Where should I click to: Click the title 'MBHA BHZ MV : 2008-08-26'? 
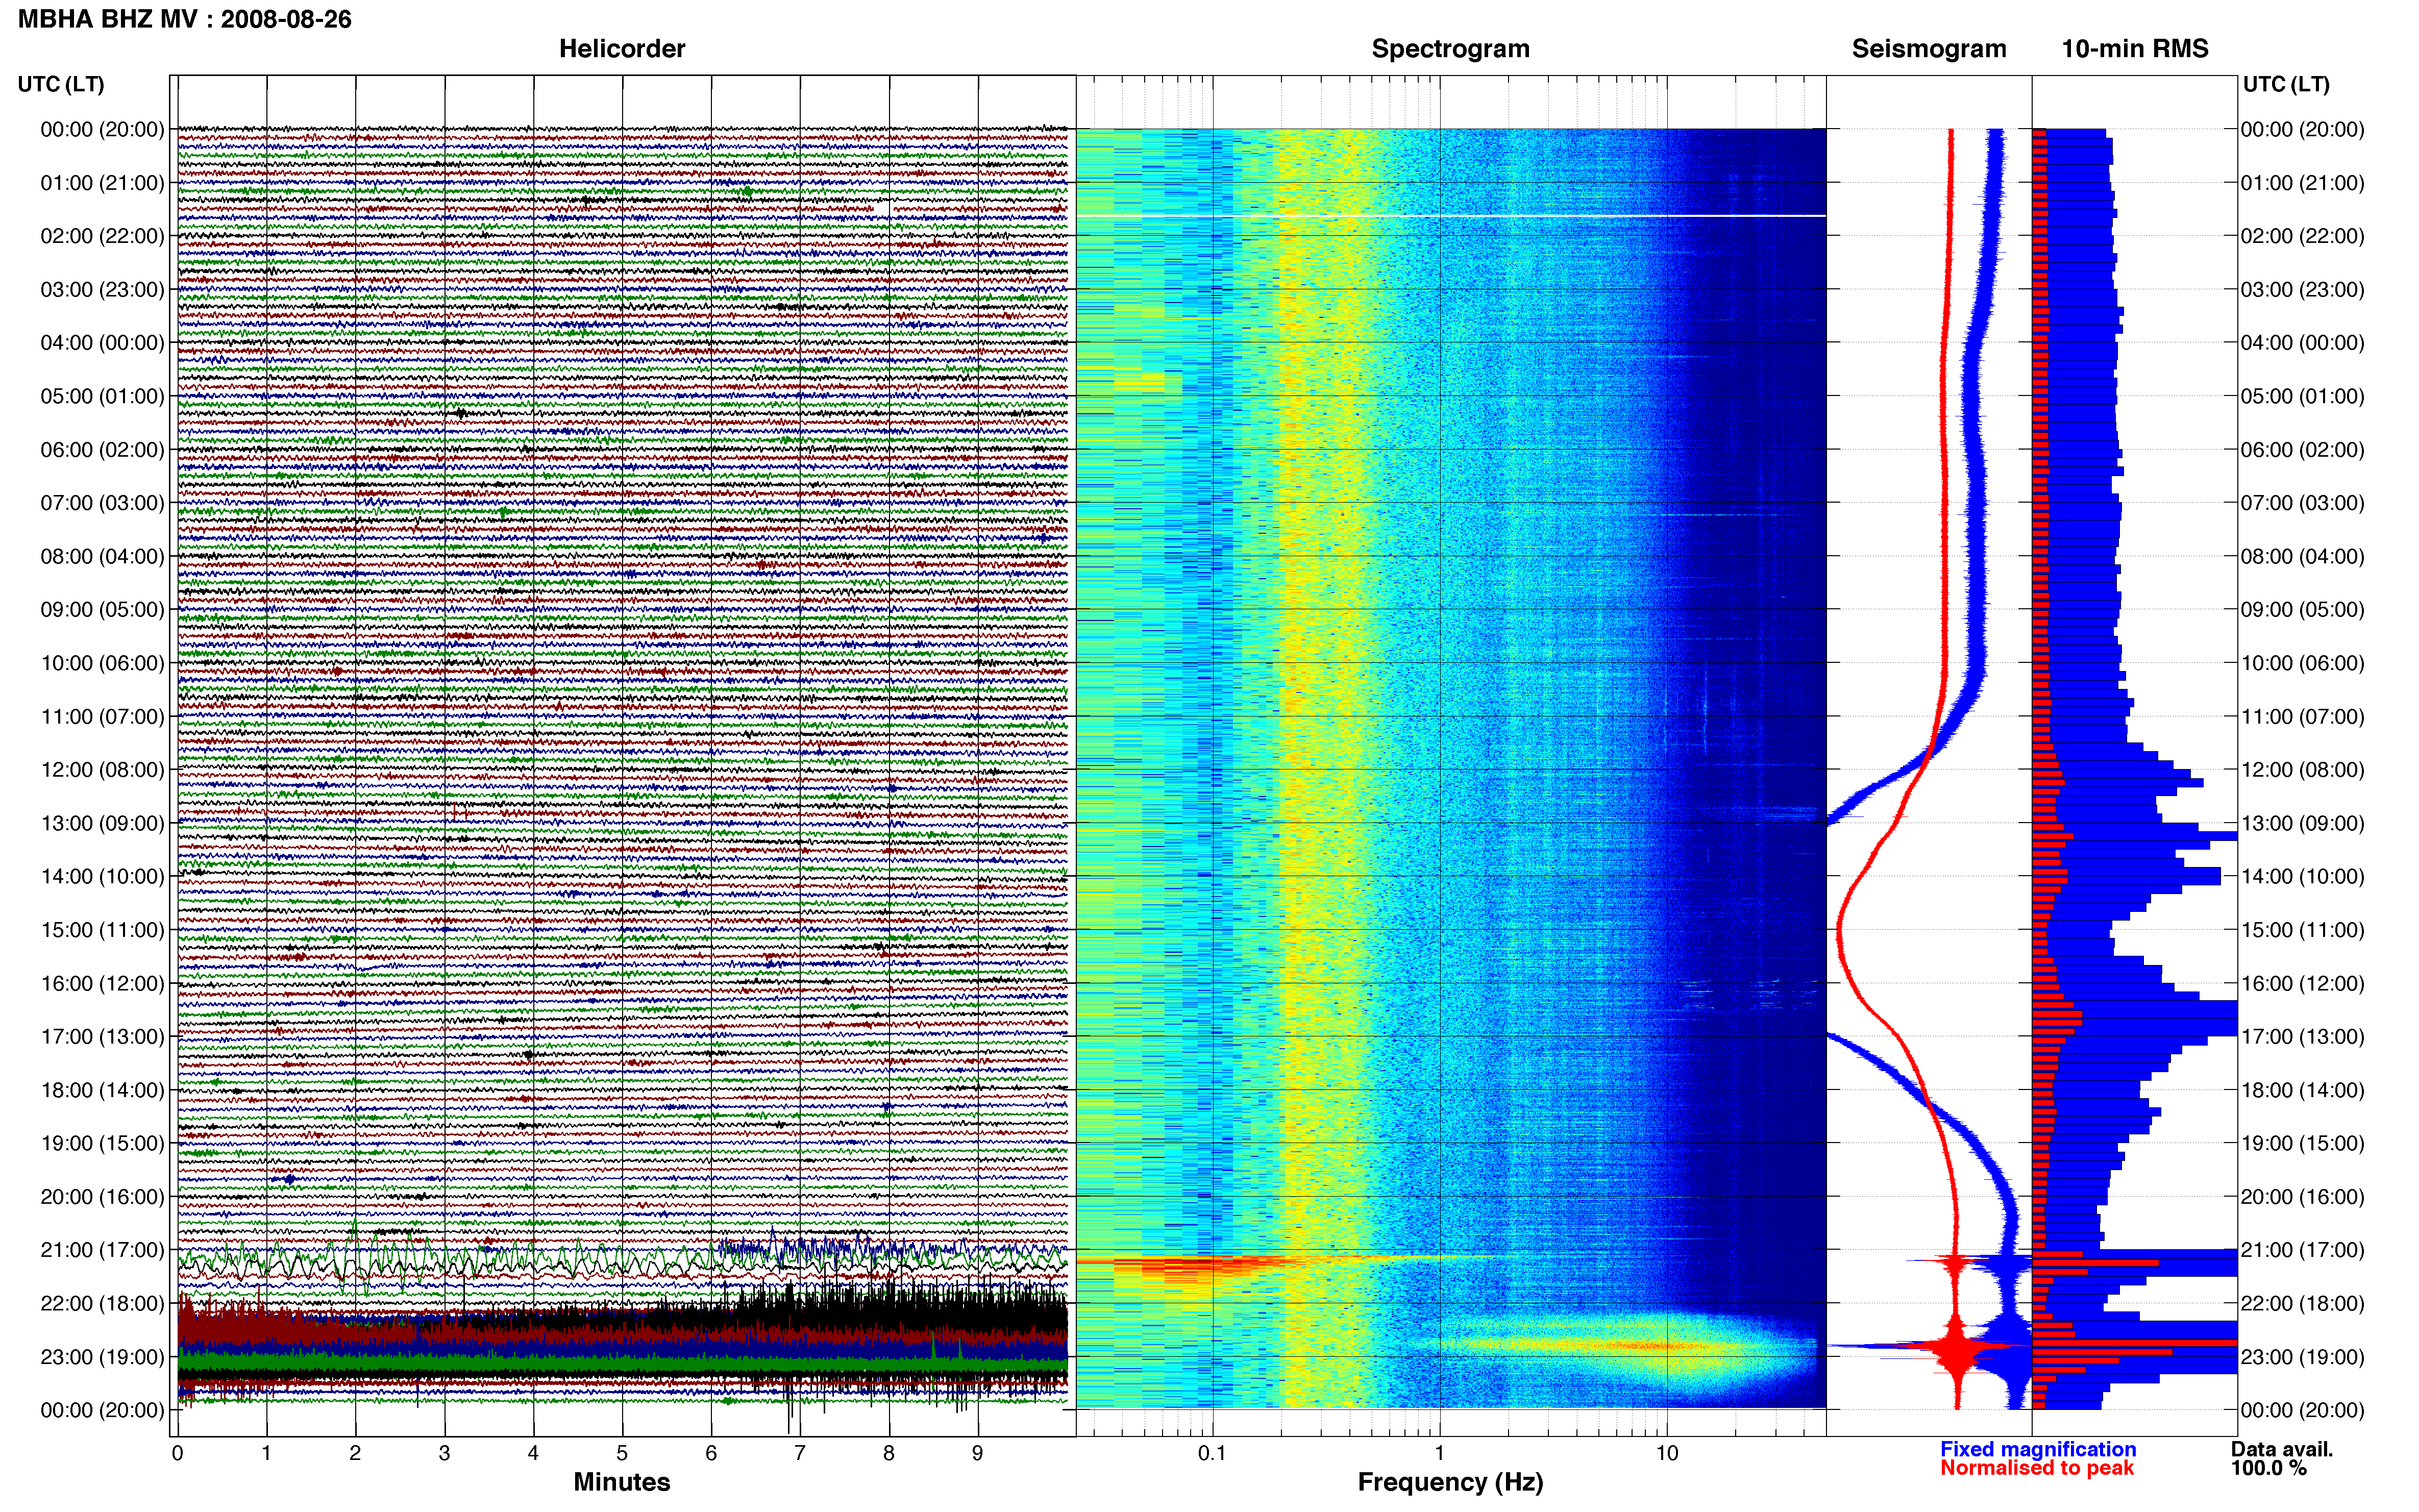pos(185,19)
